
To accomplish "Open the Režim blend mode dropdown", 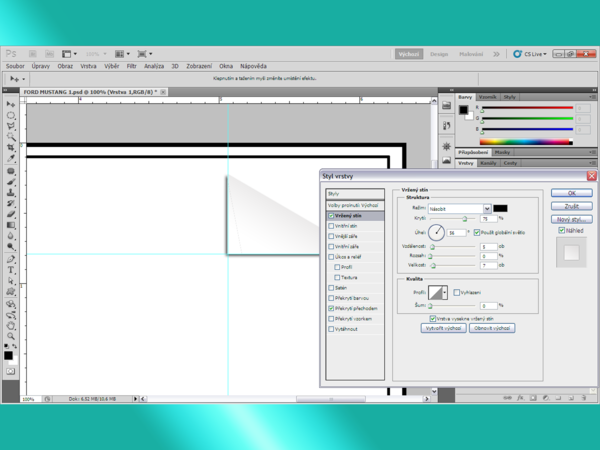I will coord(460,208).
